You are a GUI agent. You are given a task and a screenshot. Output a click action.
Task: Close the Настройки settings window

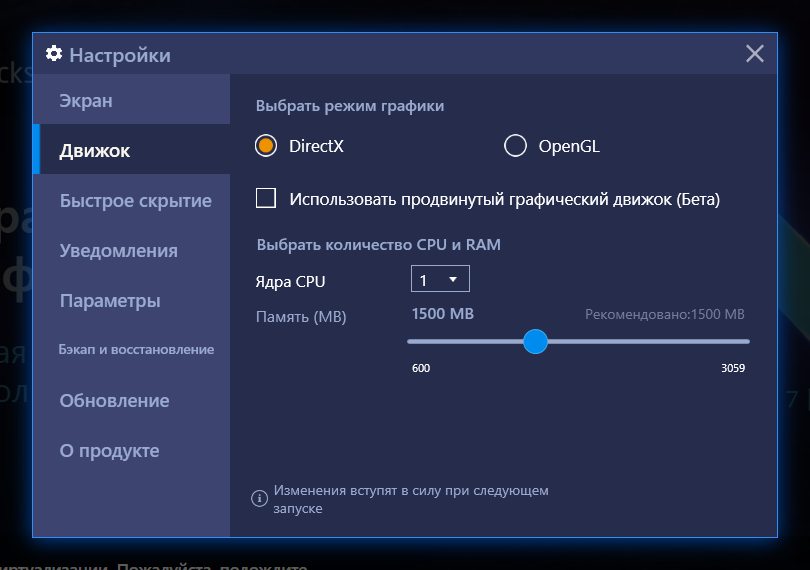tap(755, 54)
